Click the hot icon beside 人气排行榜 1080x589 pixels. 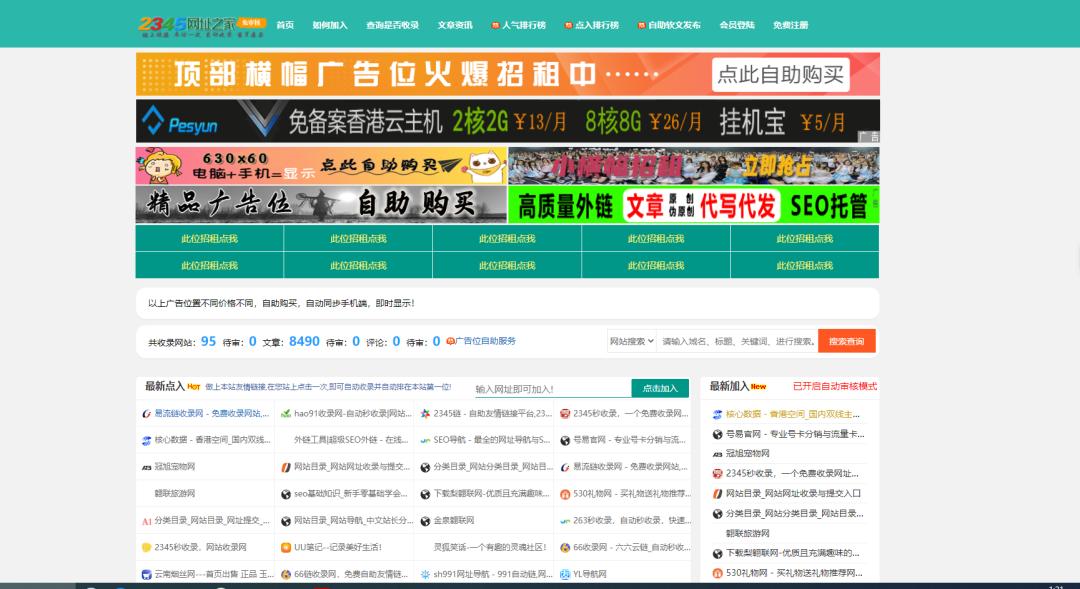click(x=495, y=25)
